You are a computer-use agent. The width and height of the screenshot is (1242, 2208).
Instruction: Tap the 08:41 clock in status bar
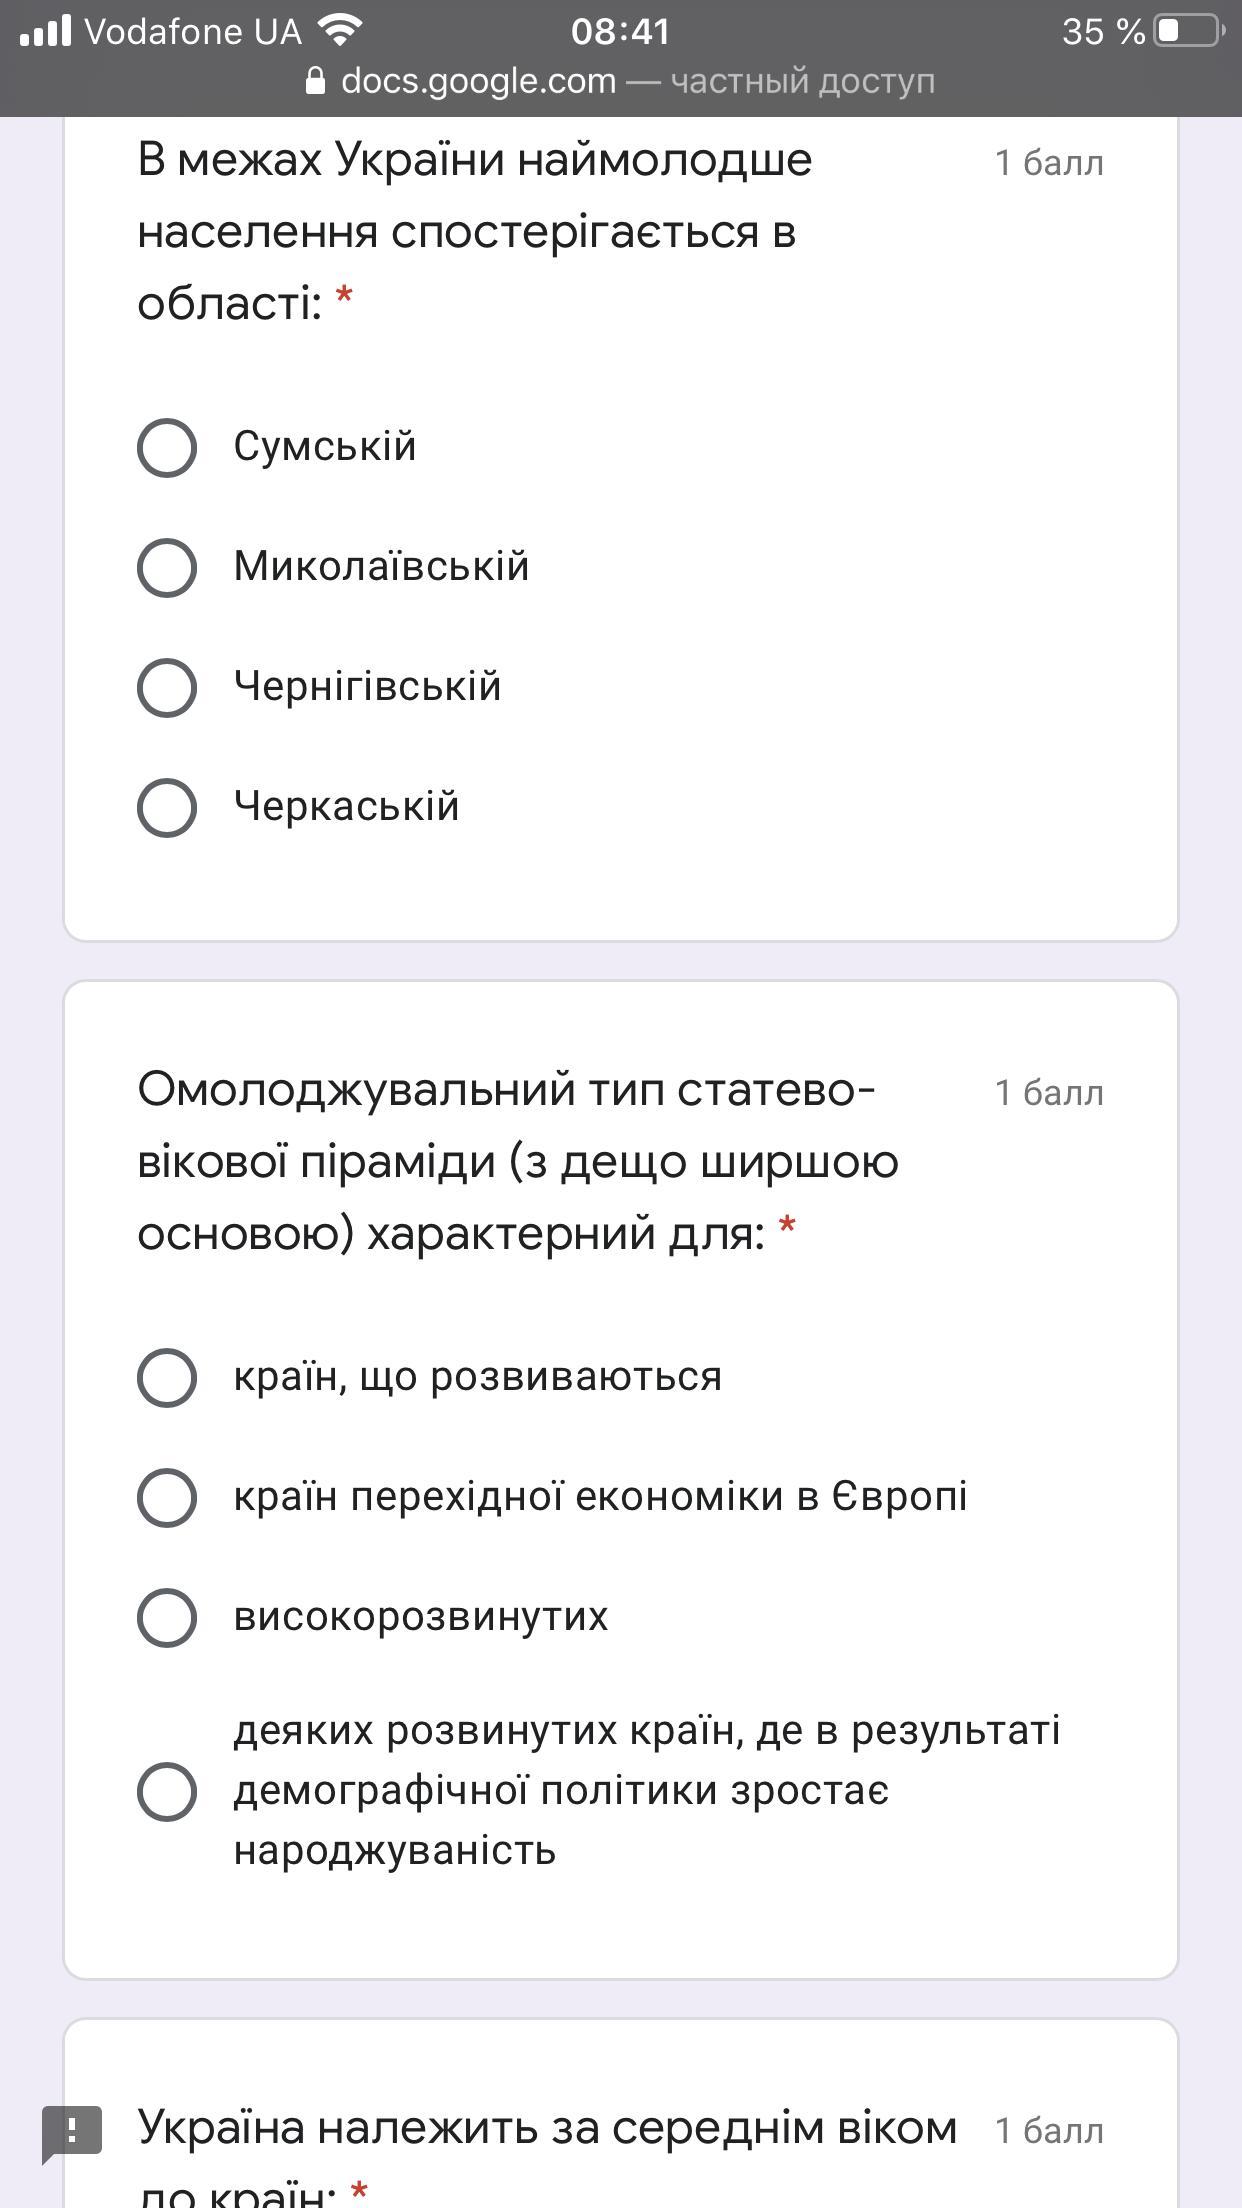[x=620, y=31]
